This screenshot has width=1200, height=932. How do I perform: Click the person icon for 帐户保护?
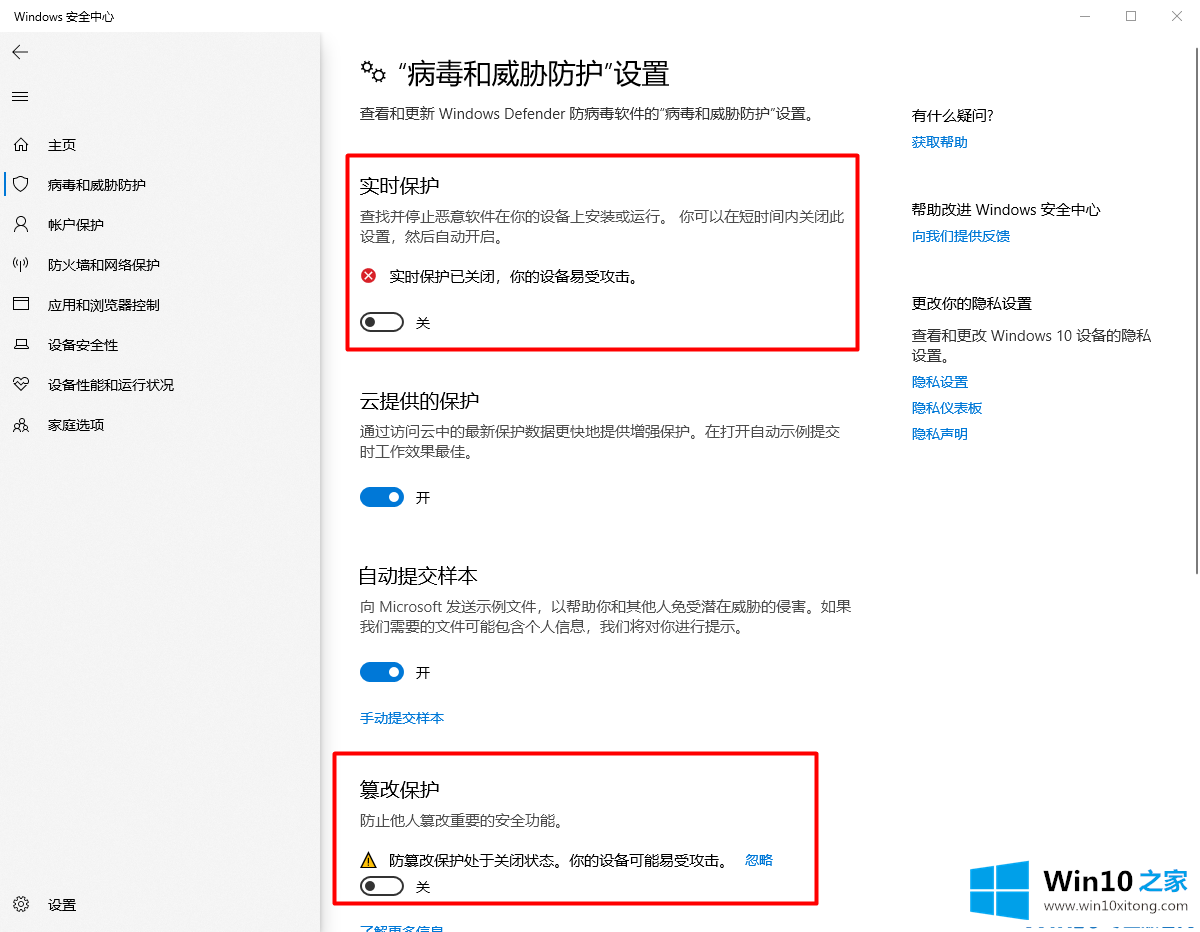point(21,225)
